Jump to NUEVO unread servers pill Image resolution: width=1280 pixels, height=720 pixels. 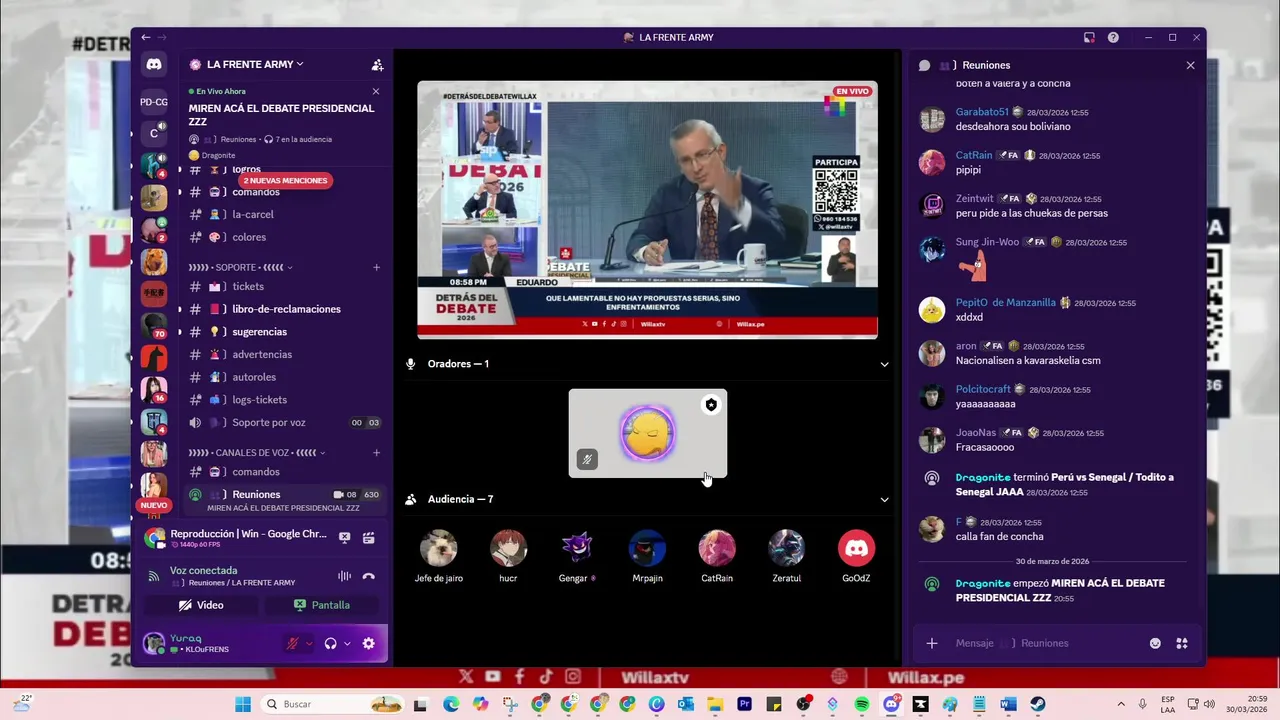click(154, 506)
